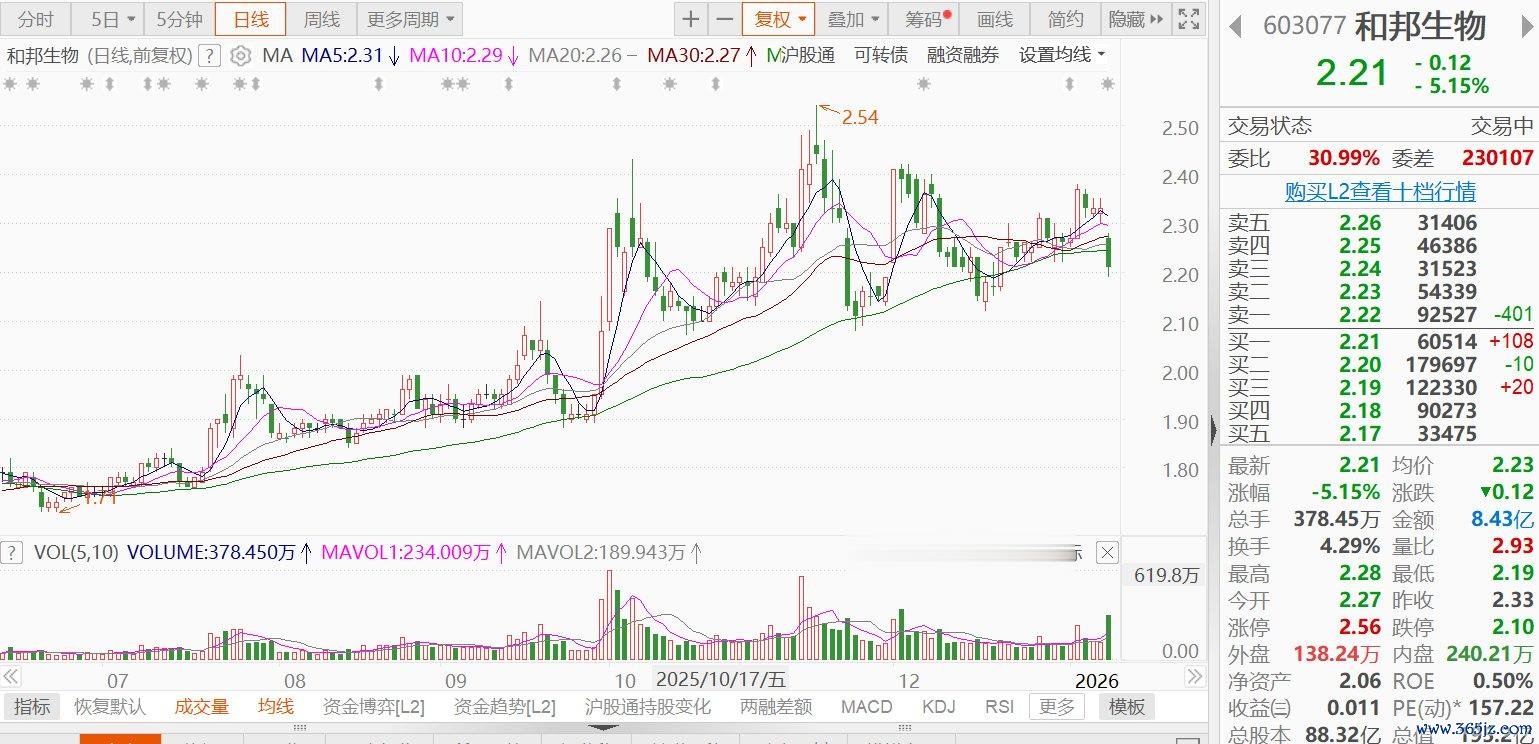
Task: Open the 复权 dropdown
Action: pos(778,19)
